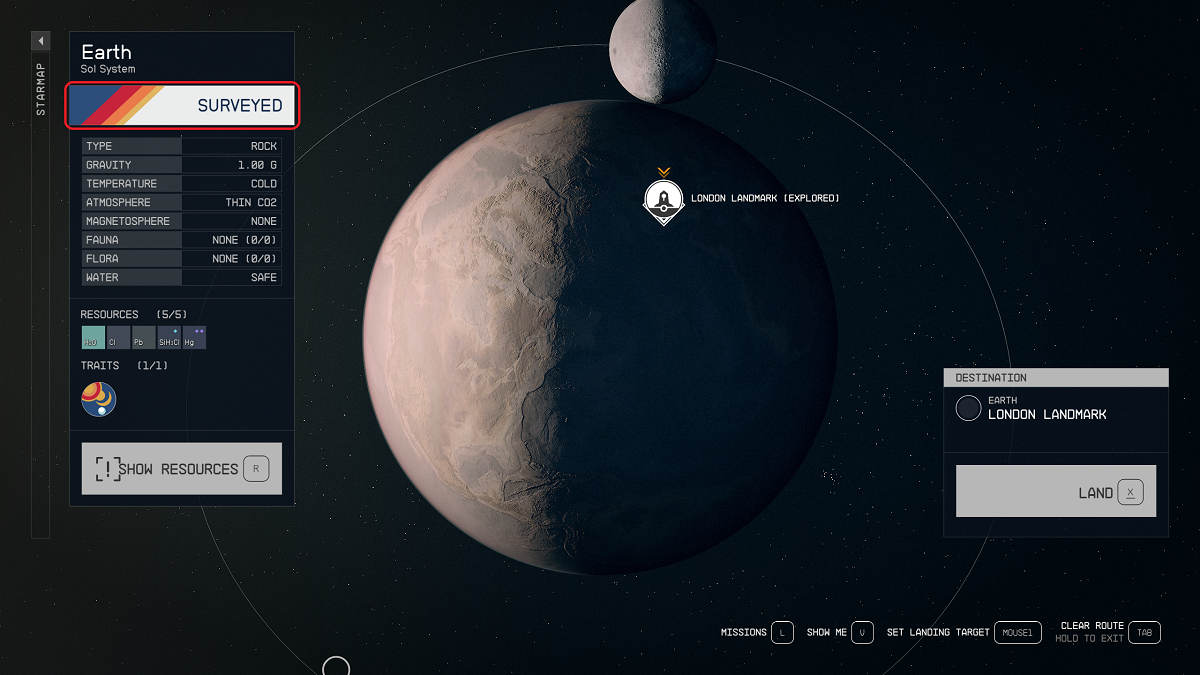Click Clear Route
The width and height of the screenshot is (1200, 675).
click(1094, 626)
